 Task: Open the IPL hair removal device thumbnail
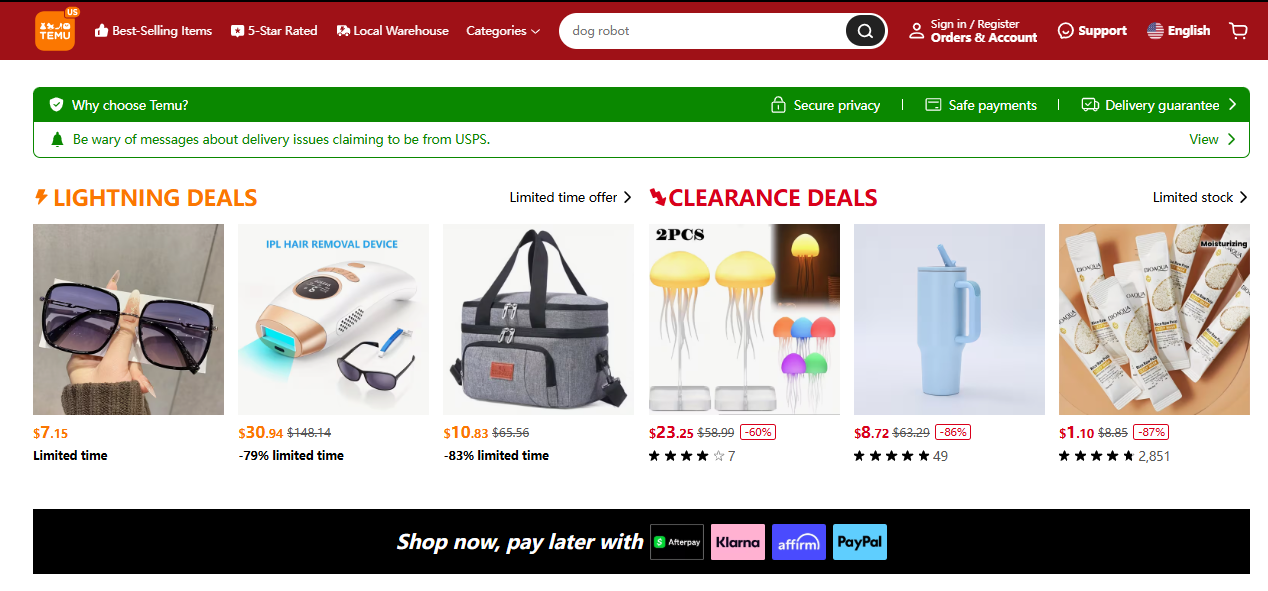pyautogui.click(x=333, y=319)
